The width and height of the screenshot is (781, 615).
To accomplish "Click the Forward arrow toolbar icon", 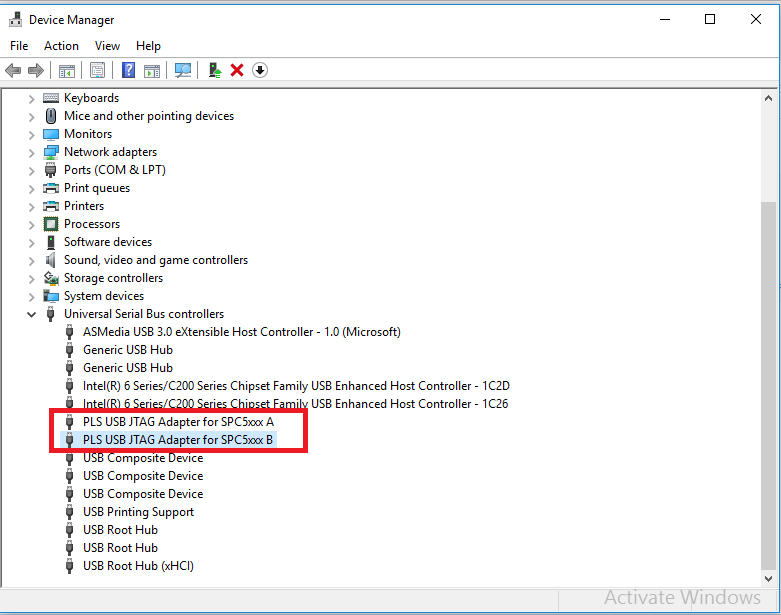I will coord(35,70).
